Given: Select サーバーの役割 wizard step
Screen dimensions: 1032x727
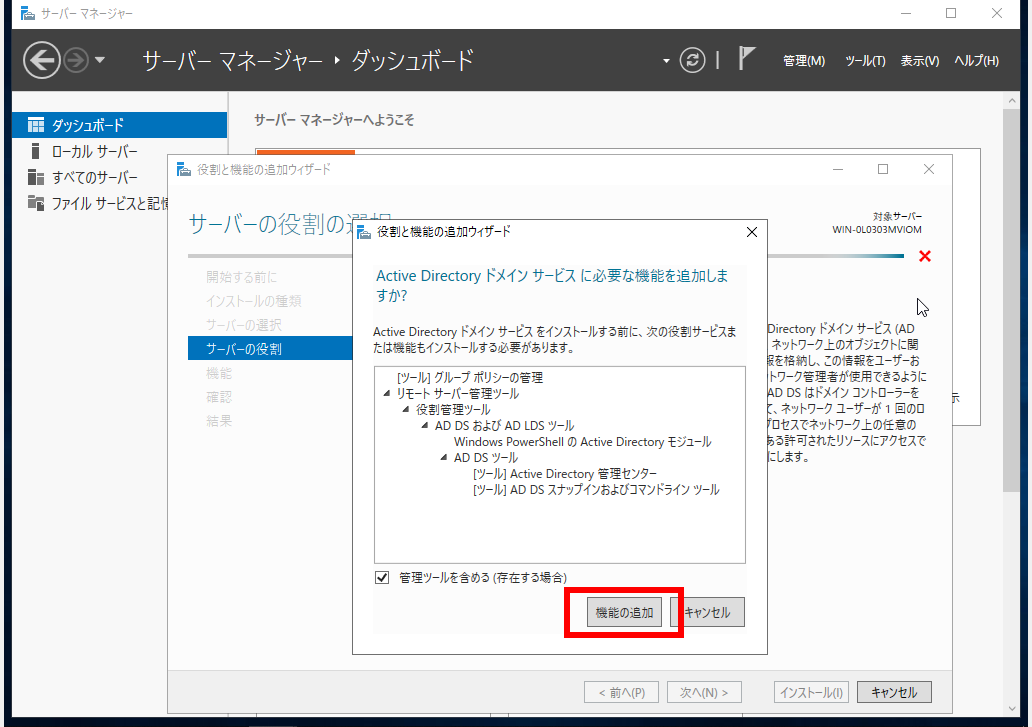Looking at the screenshot, I should pos(270,349).
